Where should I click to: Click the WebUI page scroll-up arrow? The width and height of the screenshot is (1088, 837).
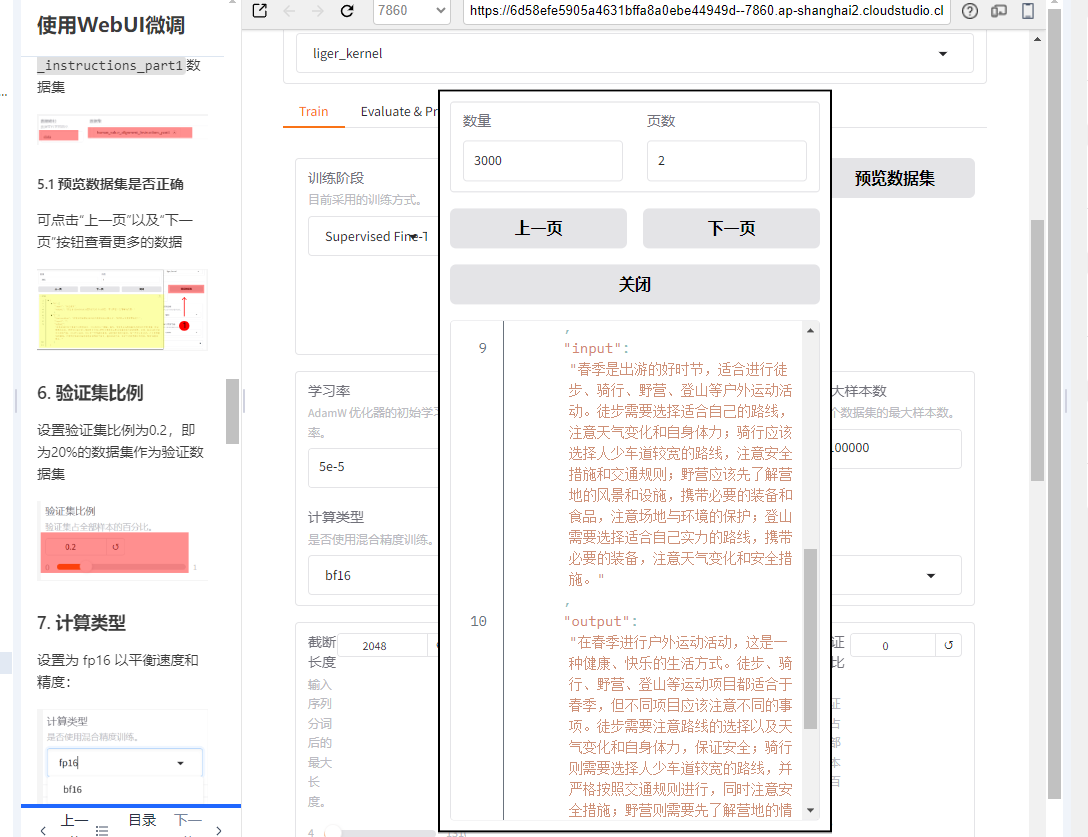tap(1037, 40)
